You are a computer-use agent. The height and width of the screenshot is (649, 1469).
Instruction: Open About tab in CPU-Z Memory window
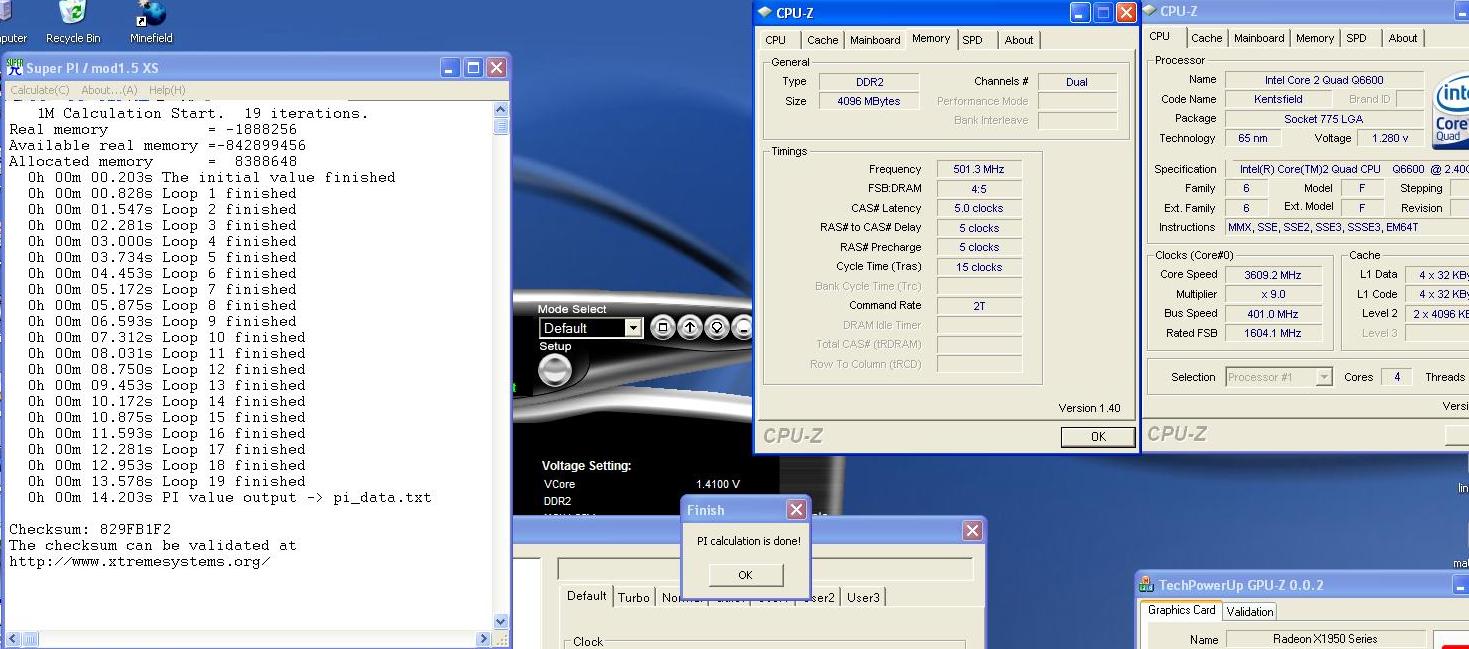1019,40
